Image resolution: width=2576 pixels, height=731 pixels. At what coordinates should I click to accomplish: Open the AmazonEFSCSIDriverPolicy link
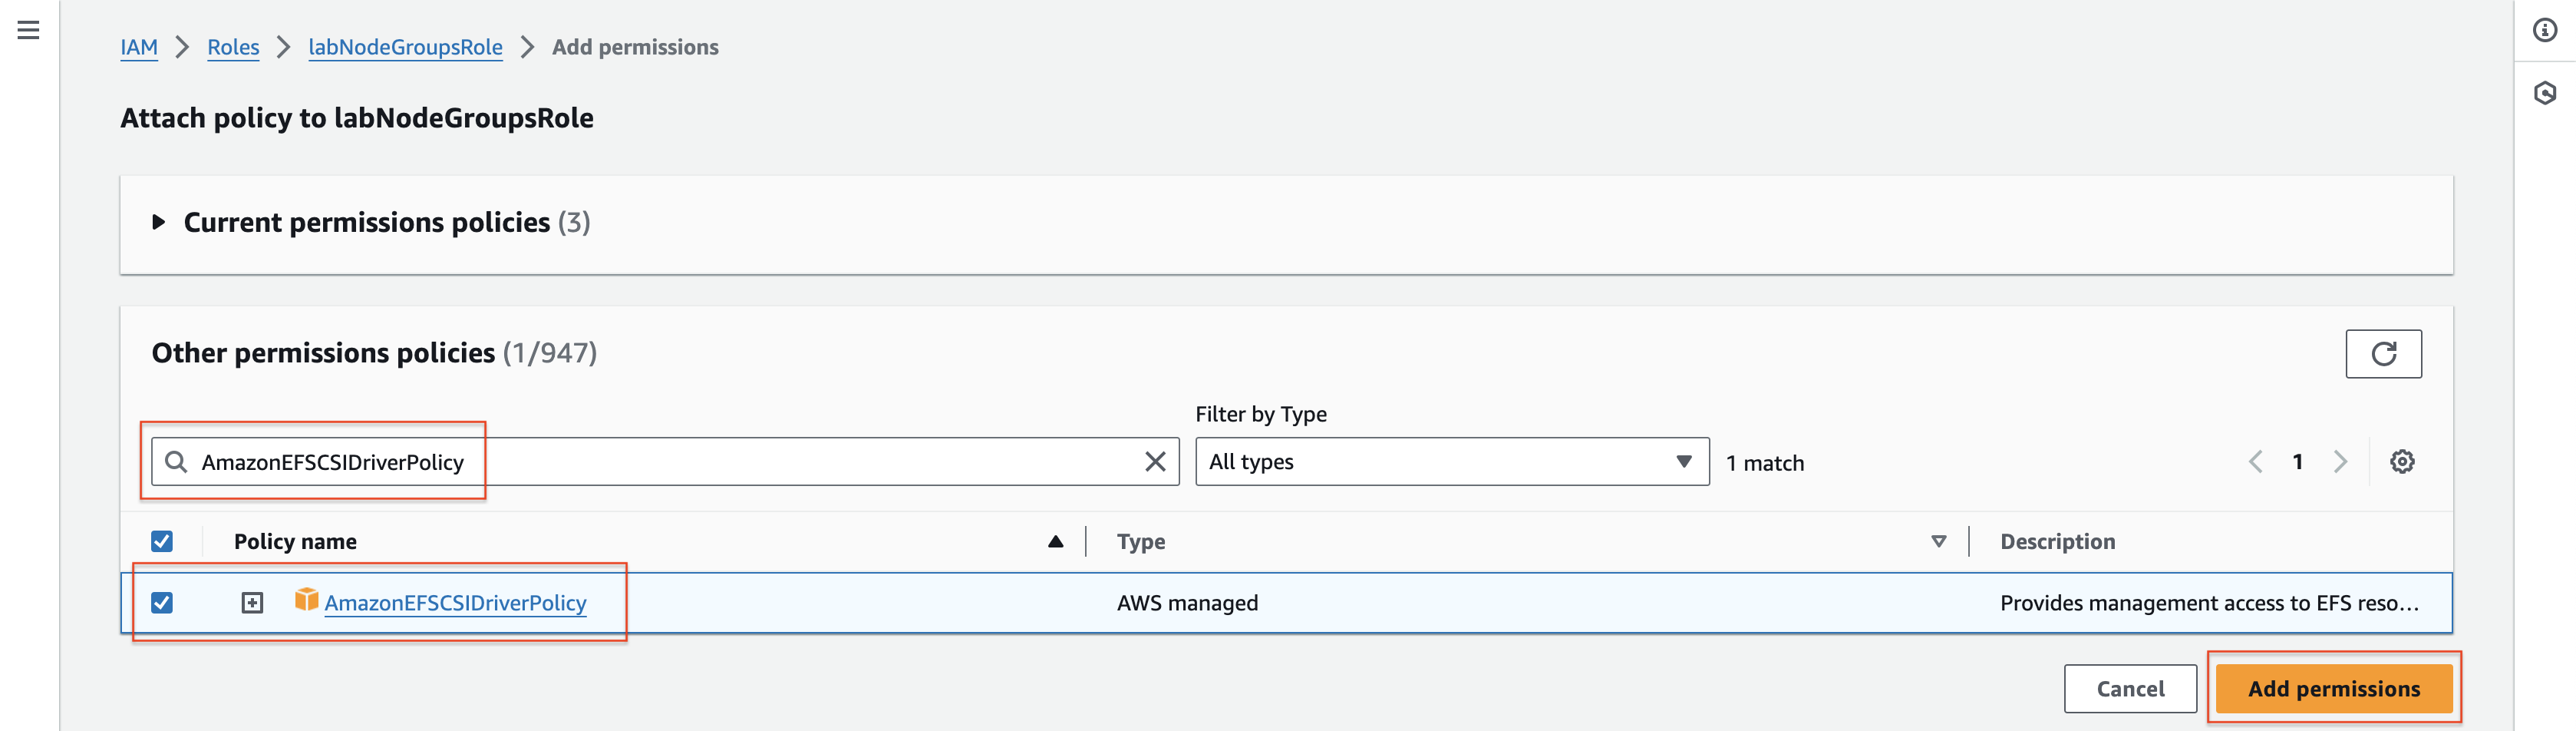tap(455, 603)
